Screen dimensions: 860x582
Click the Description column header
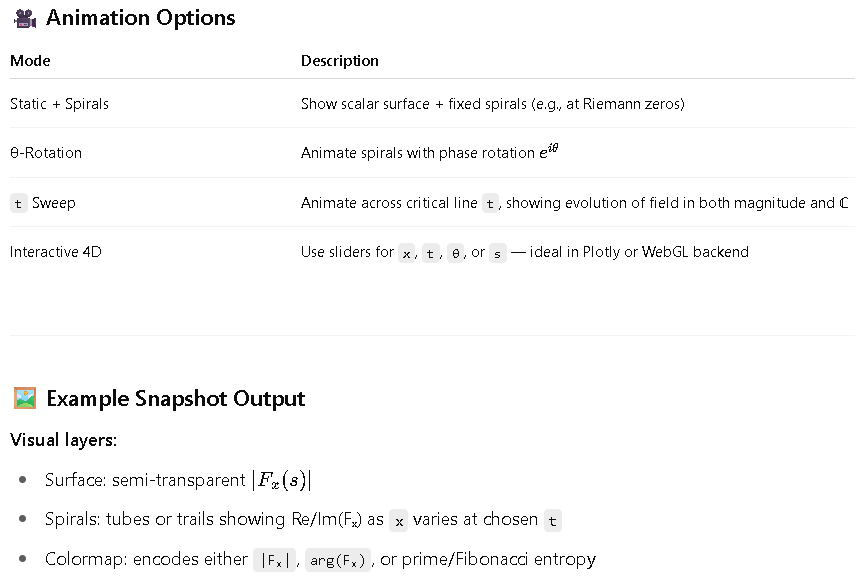(340, 60)
